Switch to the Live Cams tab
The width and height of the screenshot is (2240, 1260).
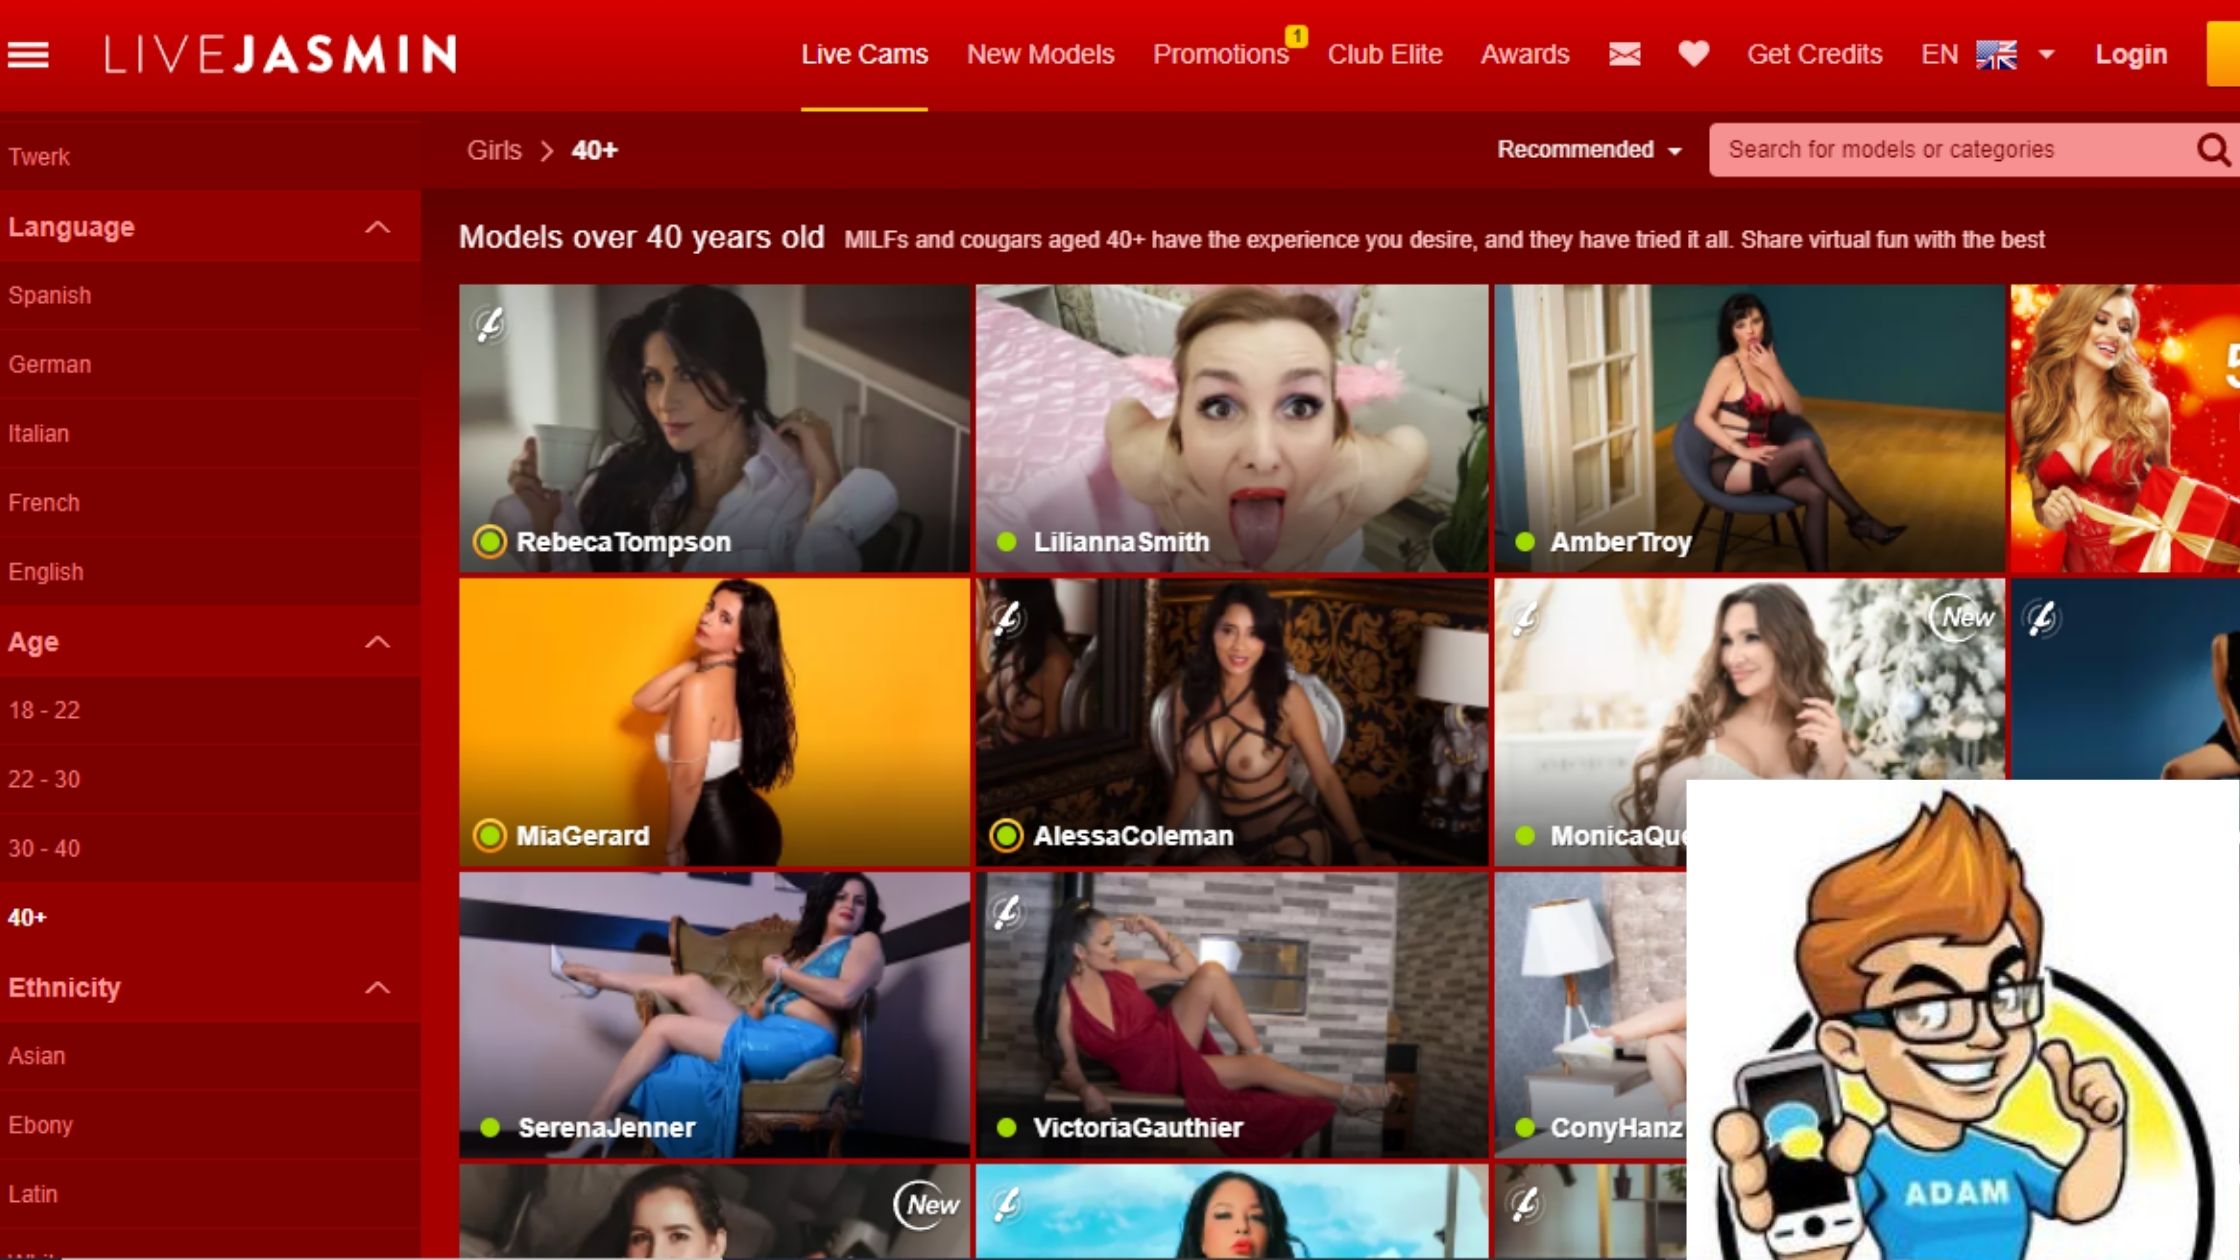(x=864, y=55)
